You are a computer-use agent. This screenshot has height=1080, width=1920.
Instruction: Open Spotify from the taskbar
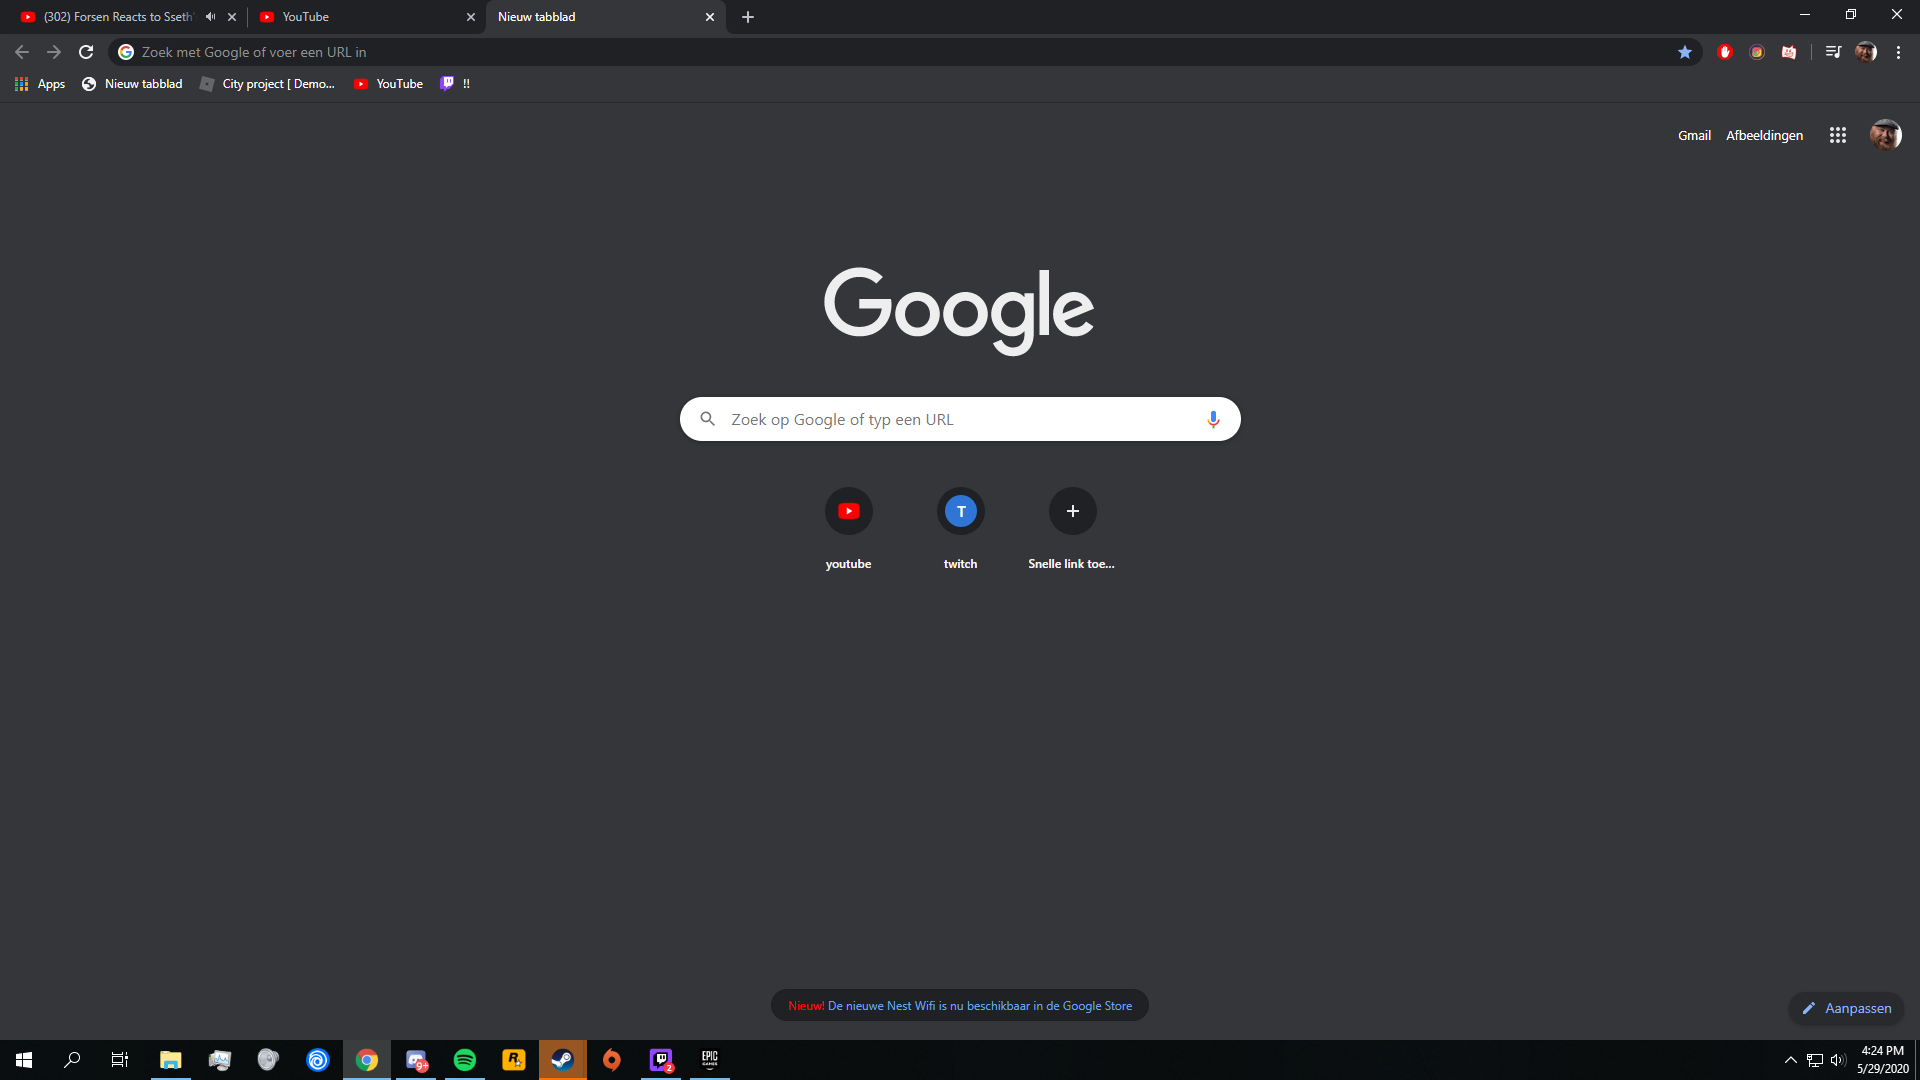pyautogui.click(x=465, y=1060)
